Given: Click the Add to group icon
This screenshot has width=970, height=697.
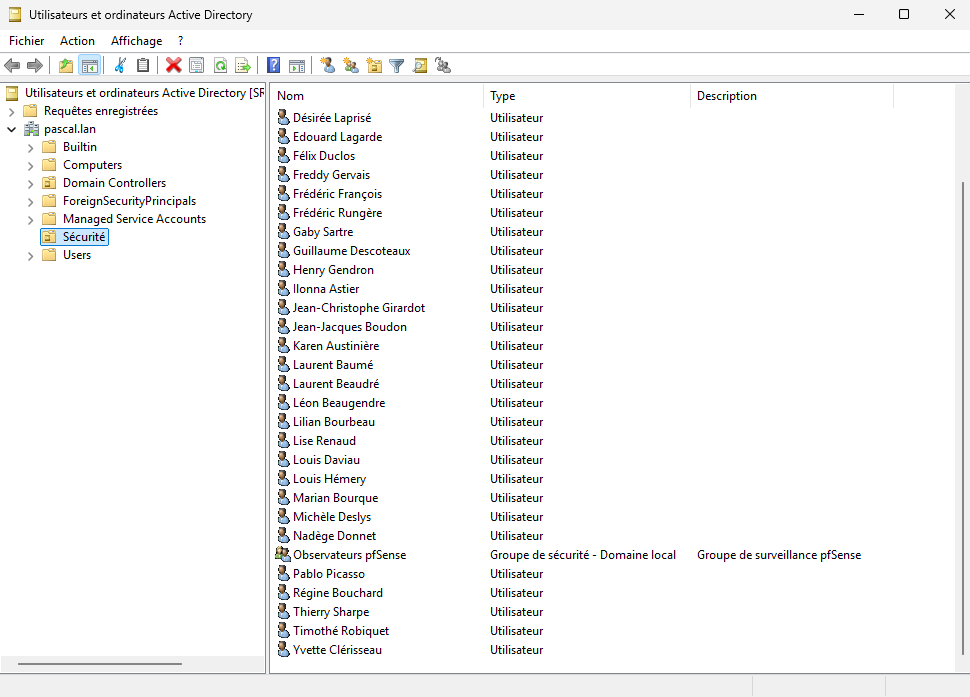Looking at the screenshot, I should click(443, 65).
